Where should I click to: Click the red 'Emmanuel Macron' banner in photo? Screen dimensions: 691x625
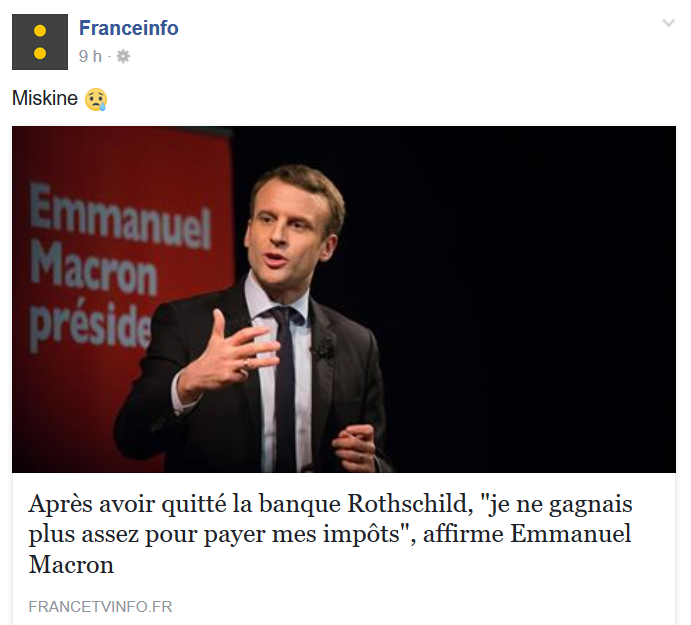point(121,264)
